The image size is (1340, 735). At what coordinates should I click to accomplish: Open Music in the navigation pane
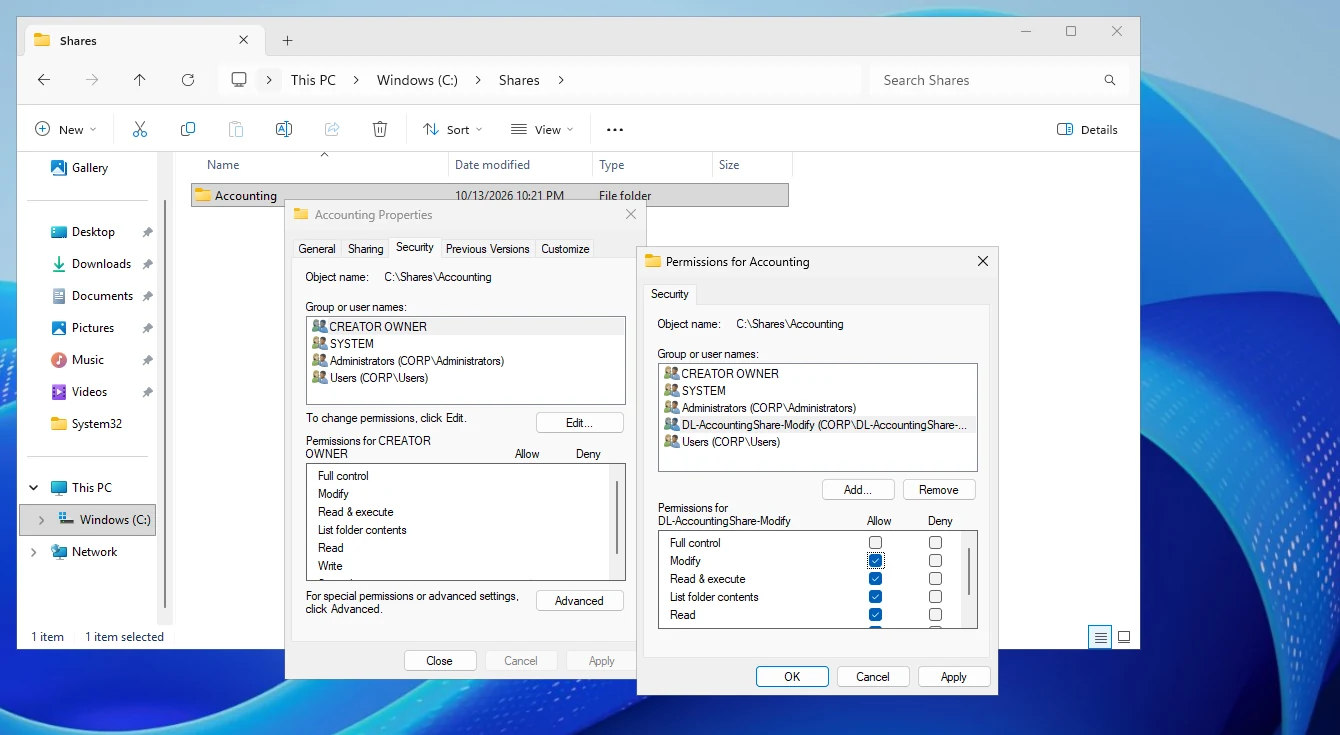click(x=87, y=360)
